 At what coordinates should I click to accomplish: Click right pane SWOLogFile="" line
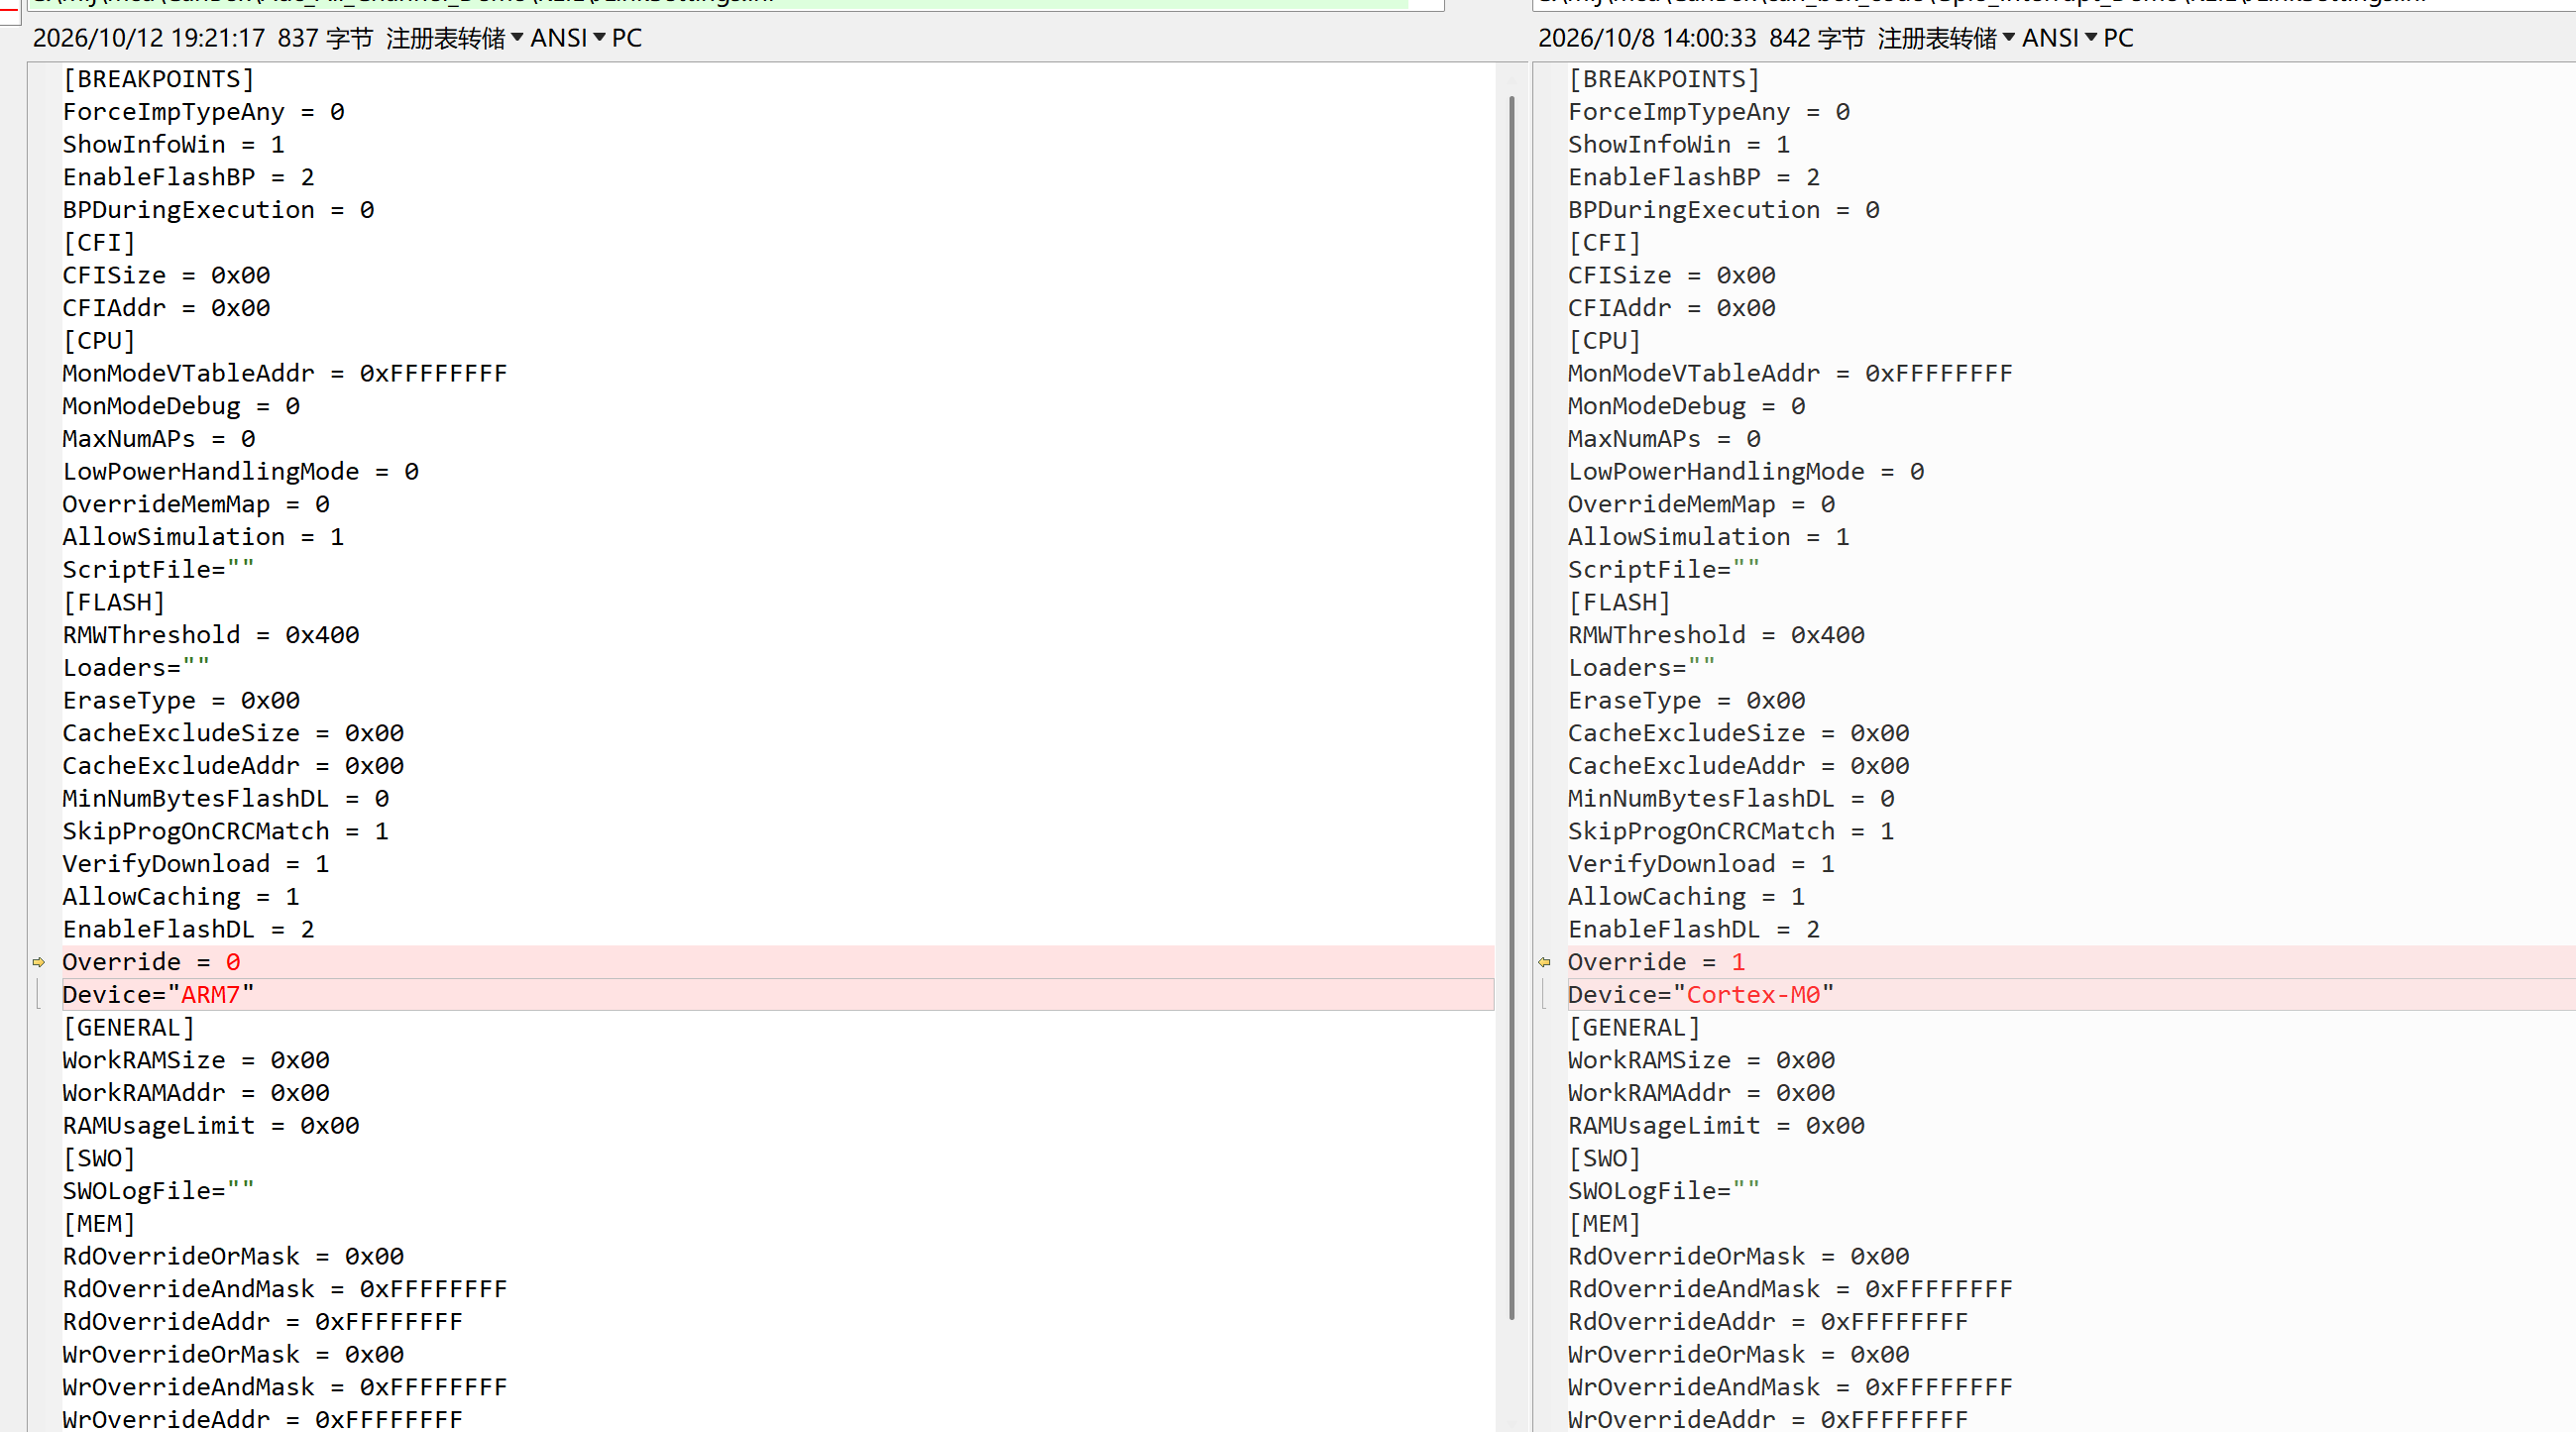[x=1664, y=1191]
